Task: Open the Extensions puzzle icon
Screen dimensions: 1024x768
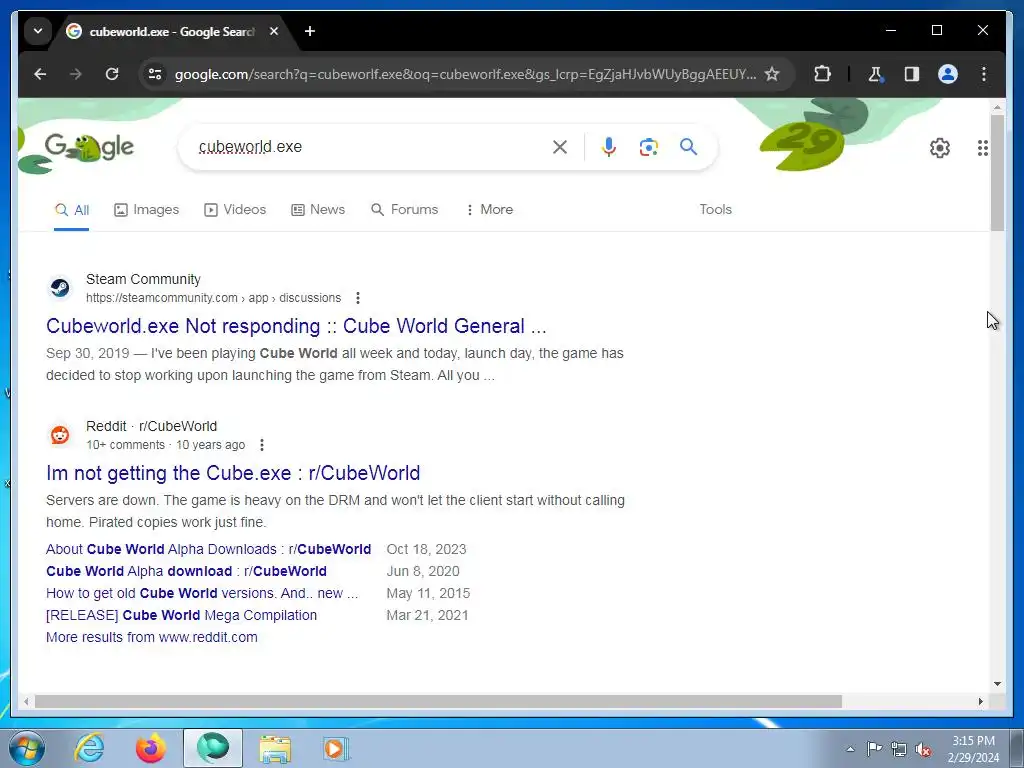Action: coord(822,74)
